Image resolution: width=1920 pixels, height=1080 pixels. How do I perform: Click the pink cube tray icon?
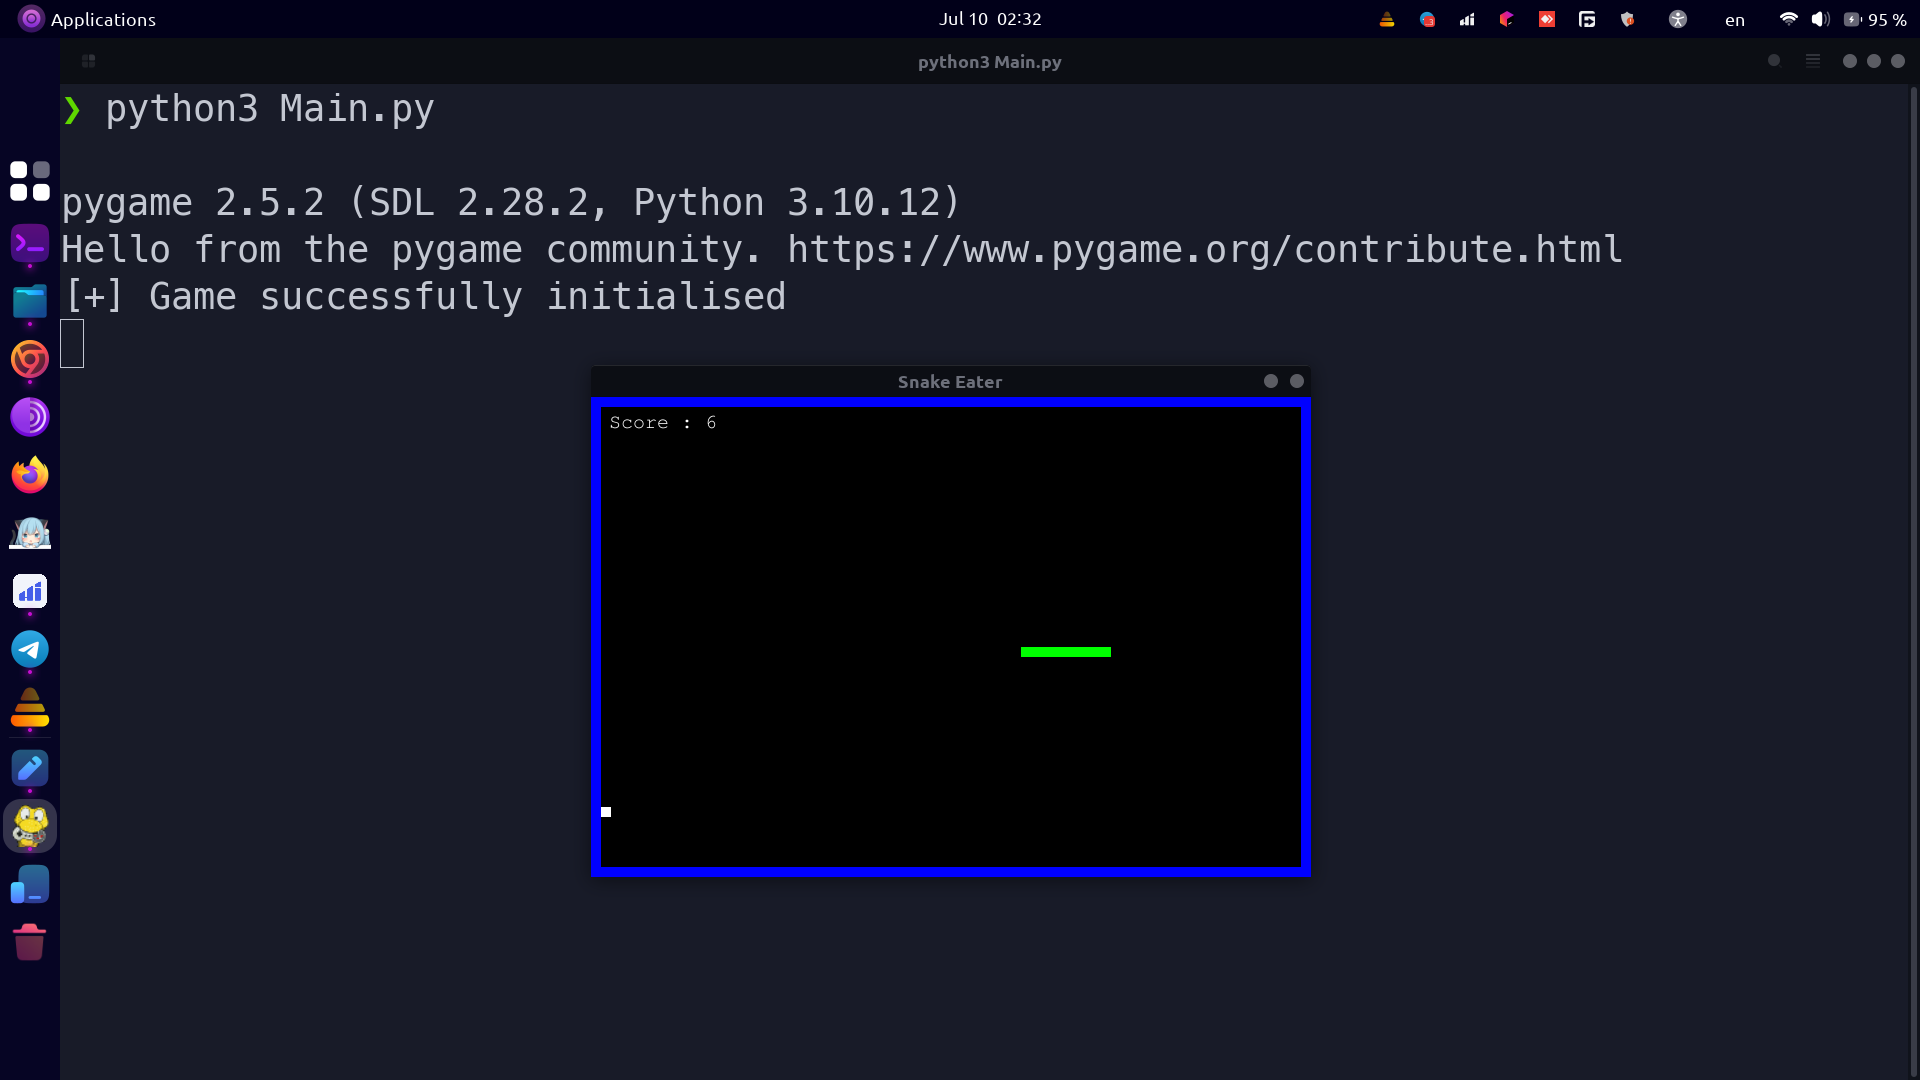(1506, 19)
